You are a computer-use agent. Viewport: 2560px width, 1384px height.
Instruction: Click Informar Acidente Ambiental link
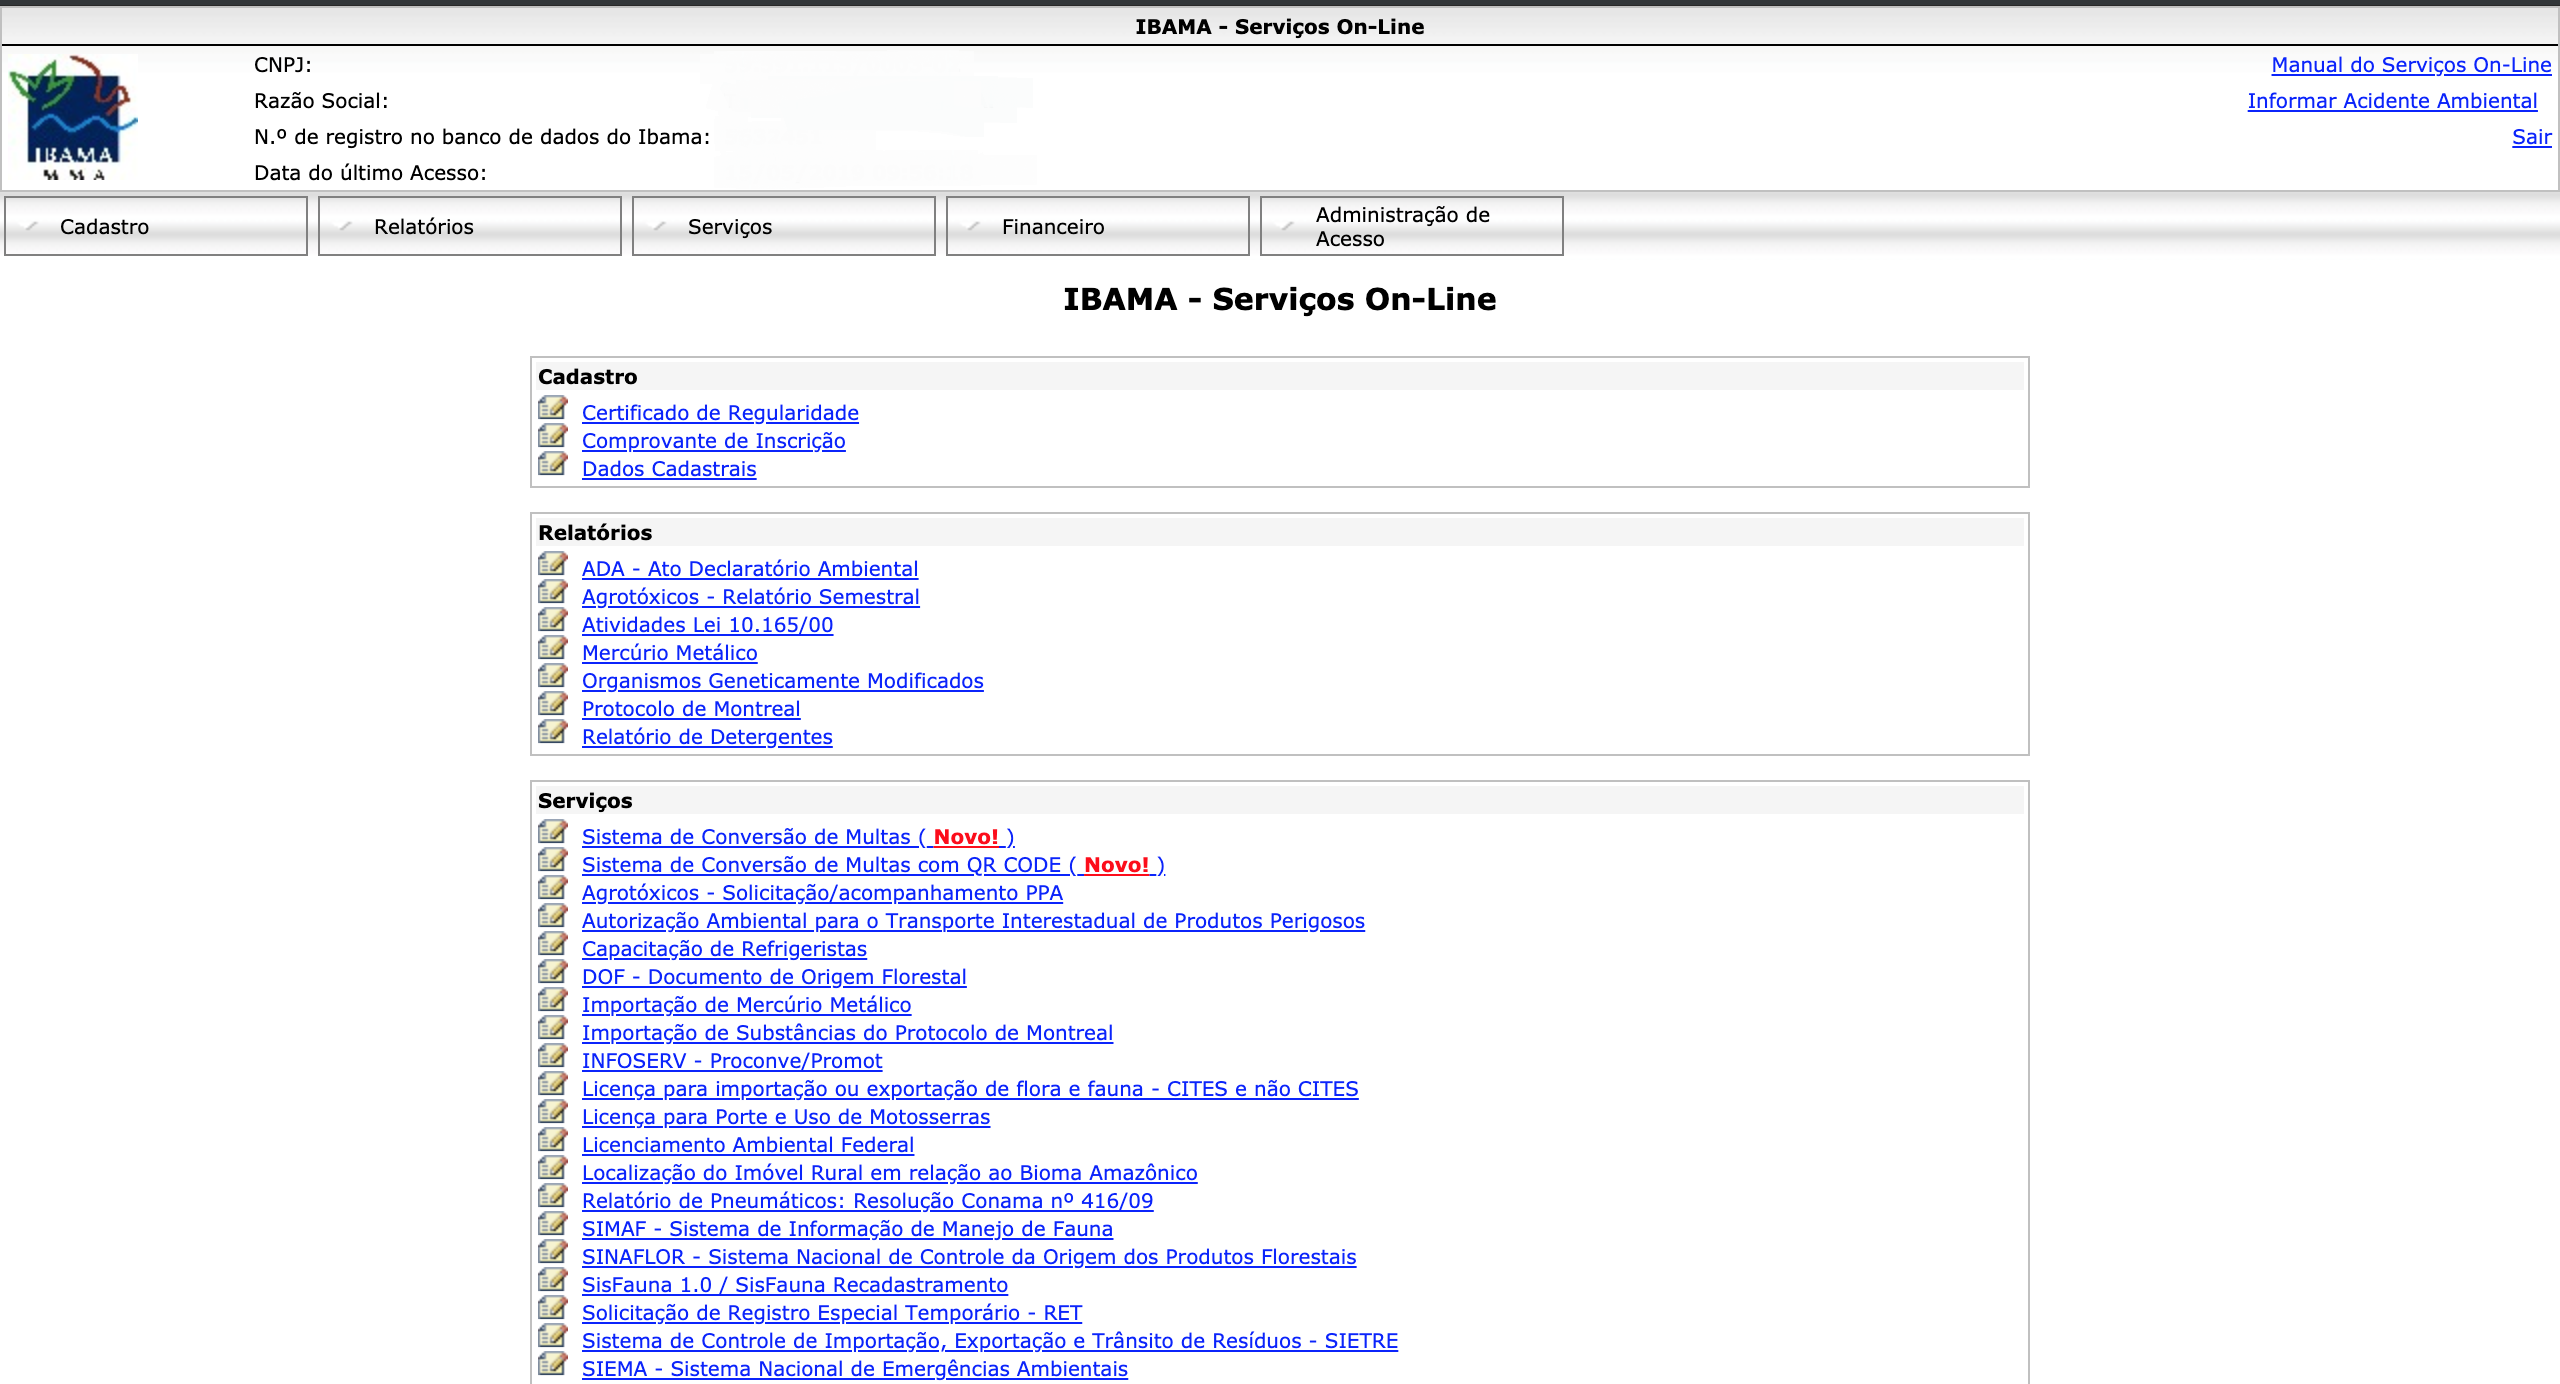pyautogui.click(x=2392, y=101)
